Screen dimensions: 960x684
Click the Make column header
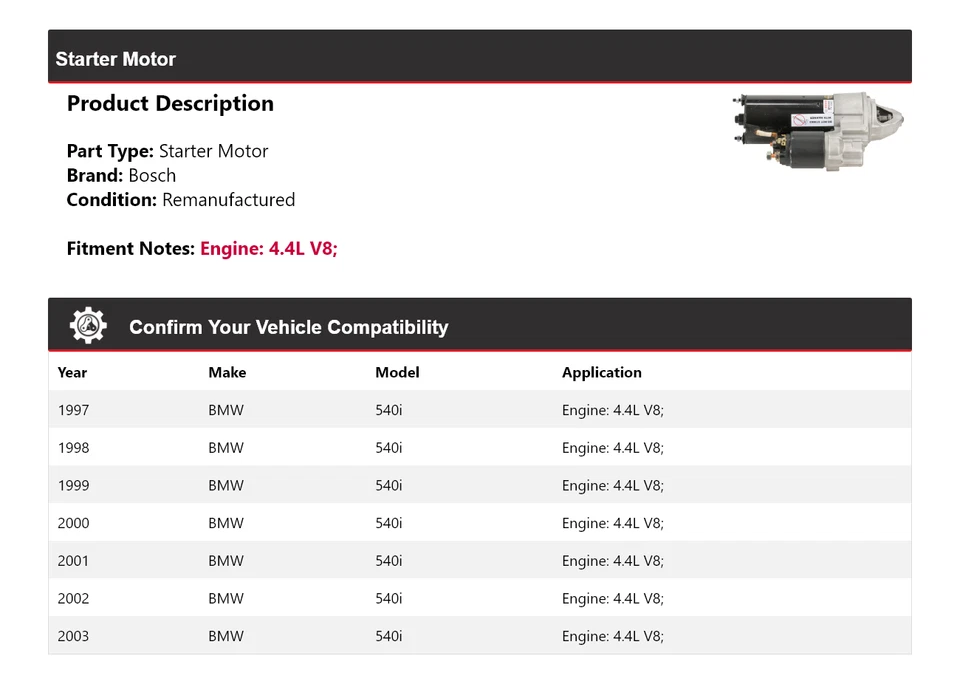[227, 372]
